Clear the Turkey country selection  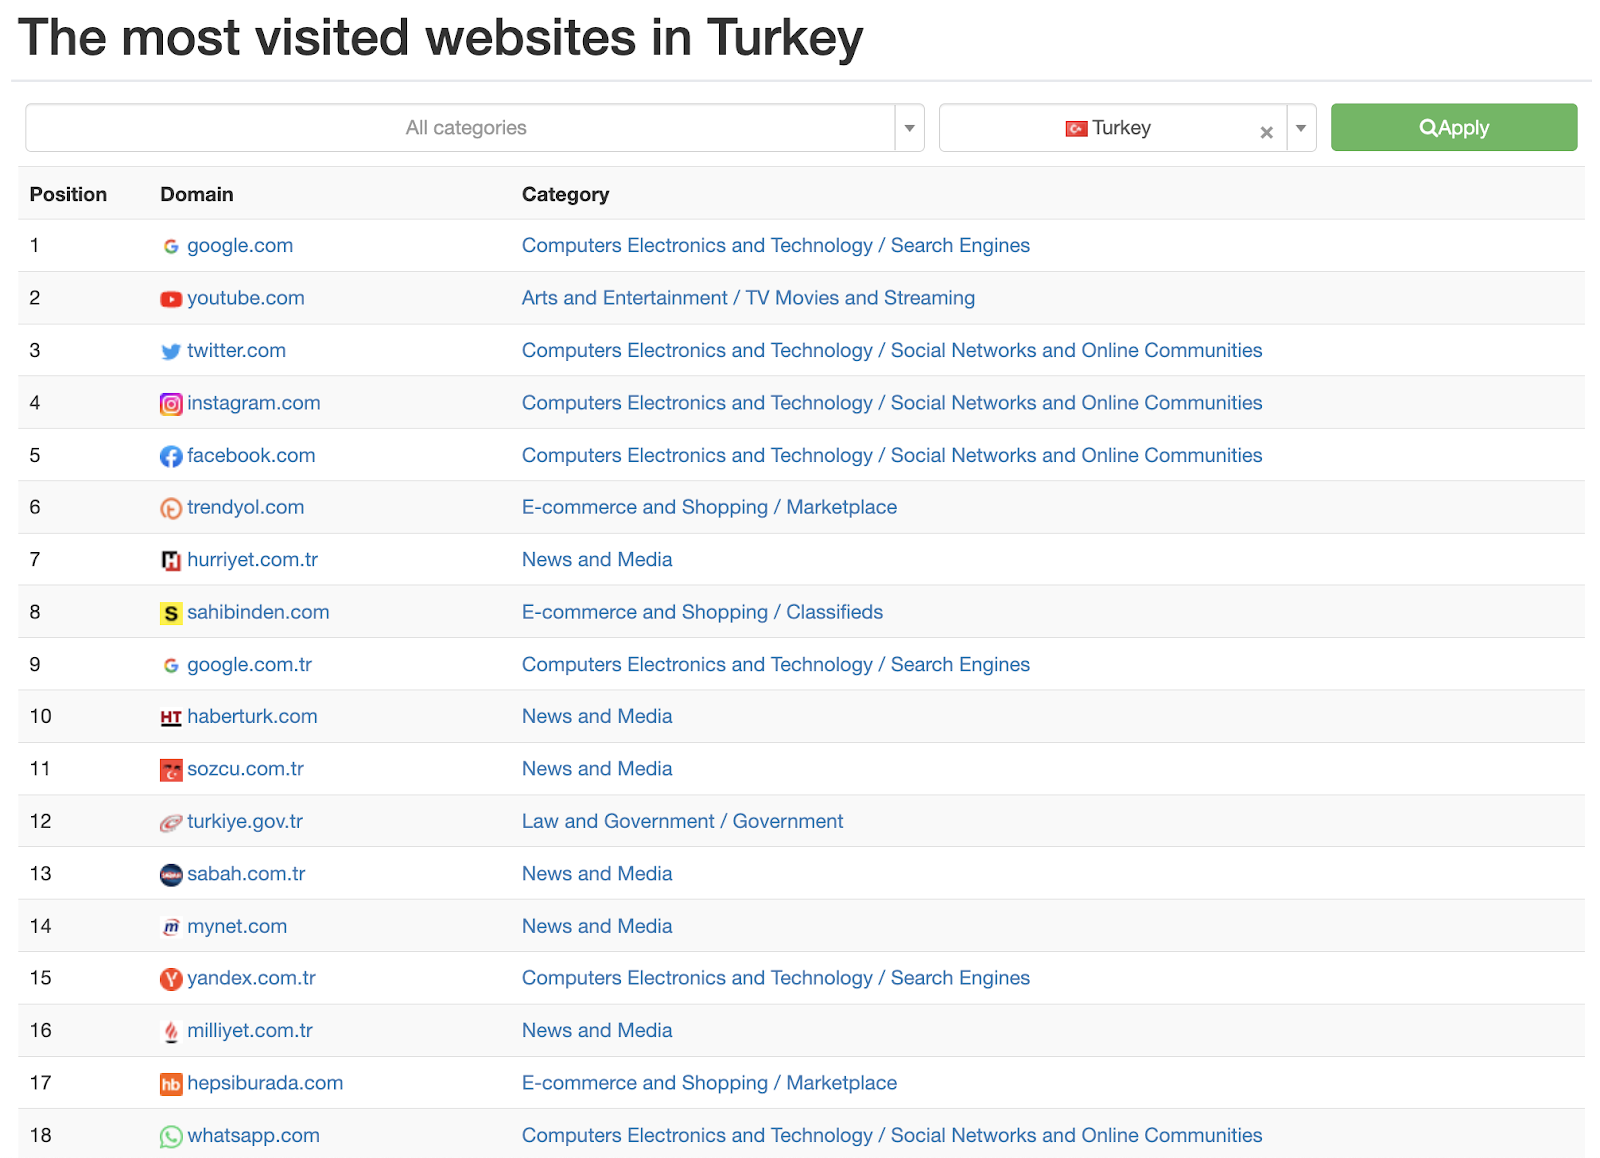coord(1266,132)
